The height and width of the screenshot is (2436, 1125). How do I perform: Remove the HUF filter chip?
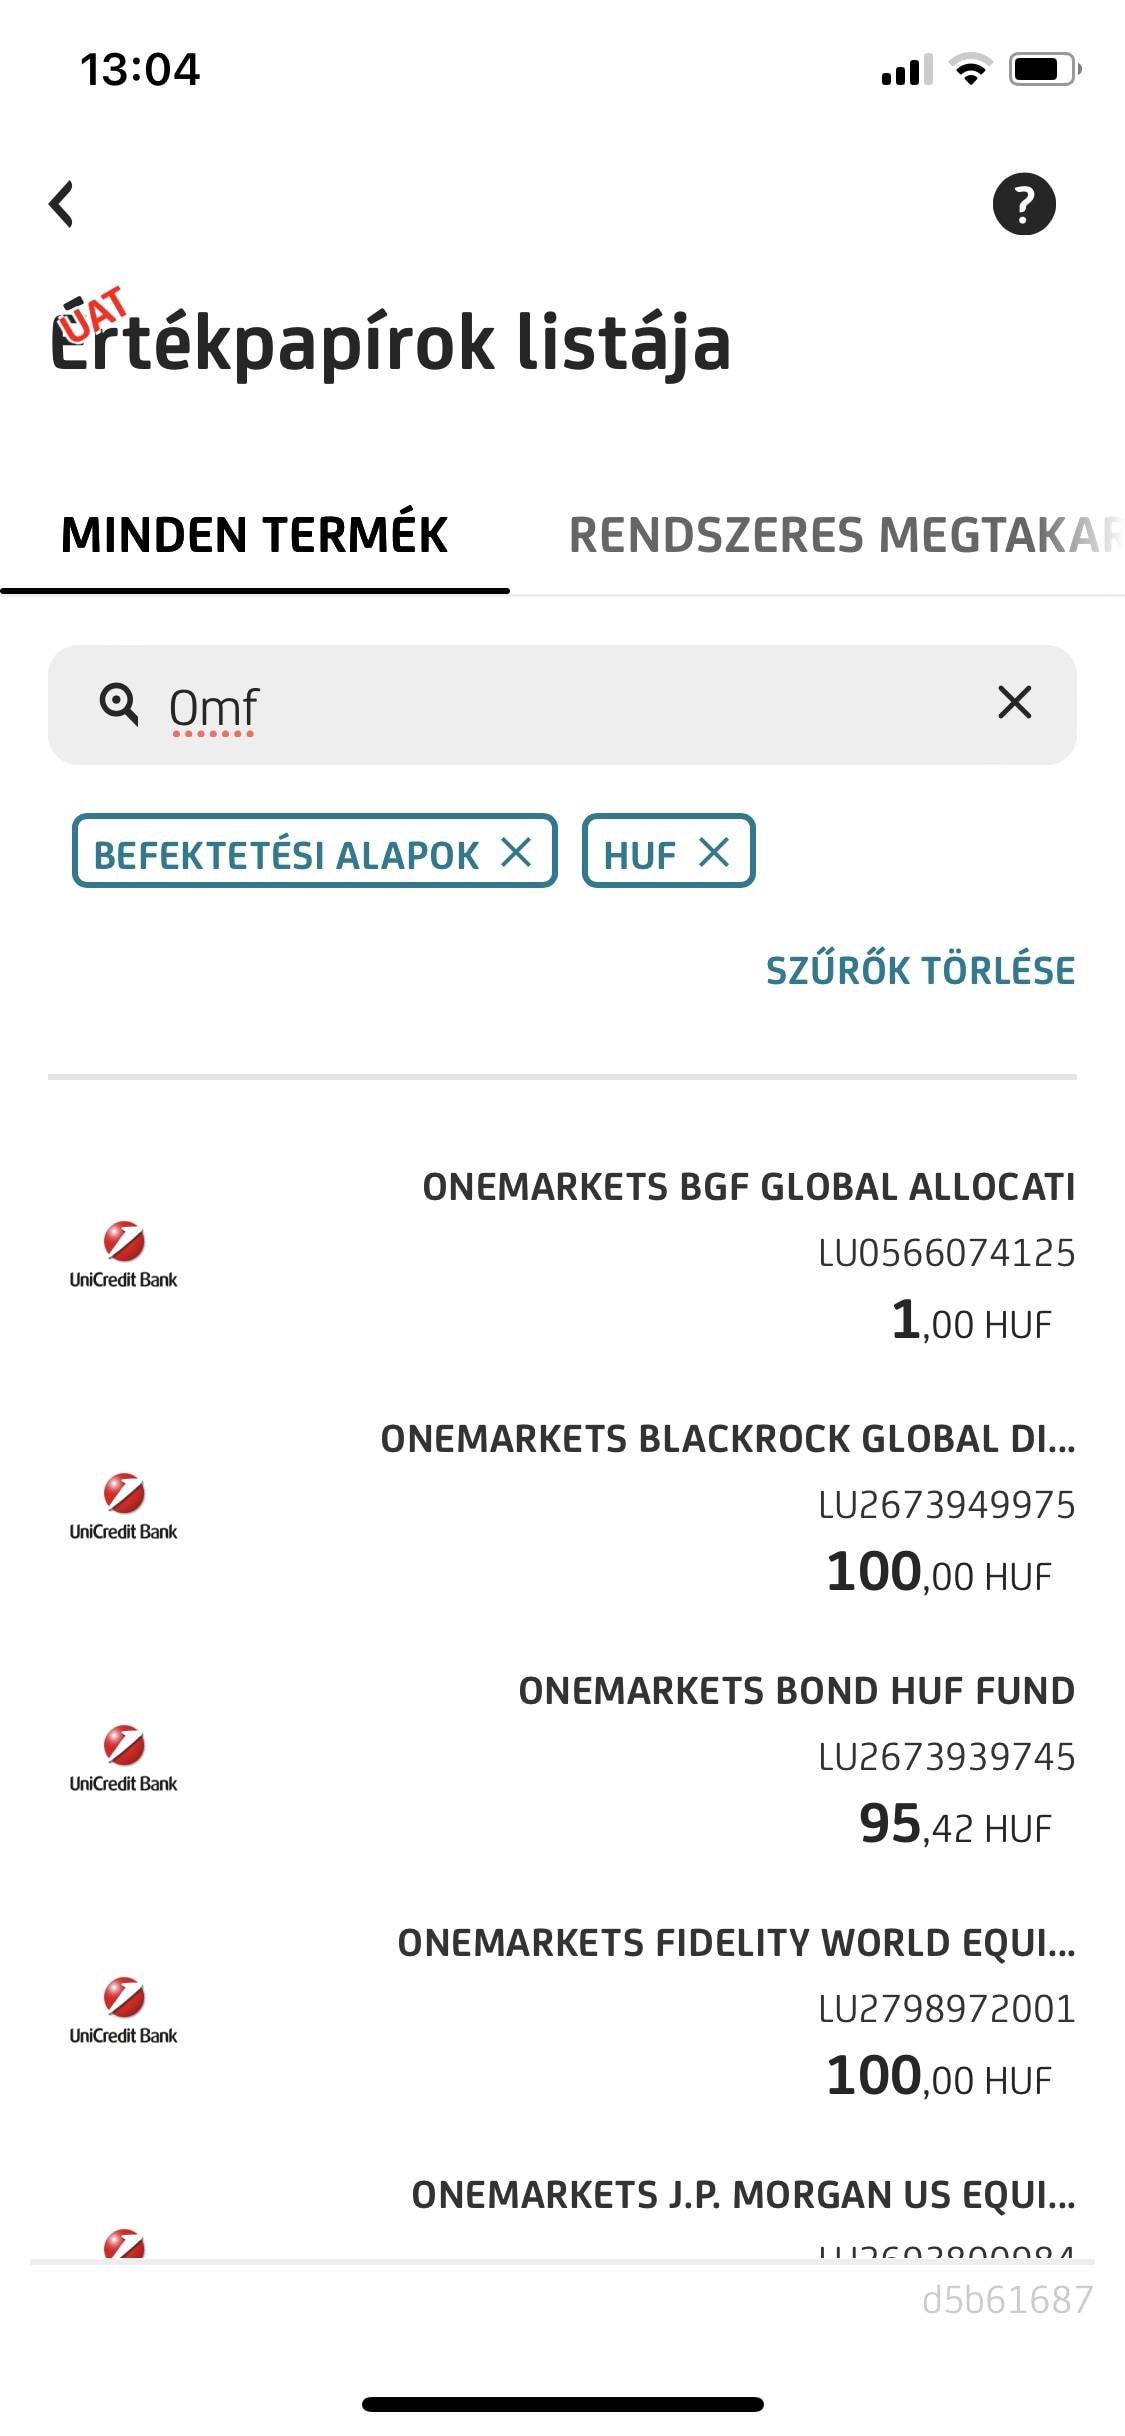[x=714, y=853]
